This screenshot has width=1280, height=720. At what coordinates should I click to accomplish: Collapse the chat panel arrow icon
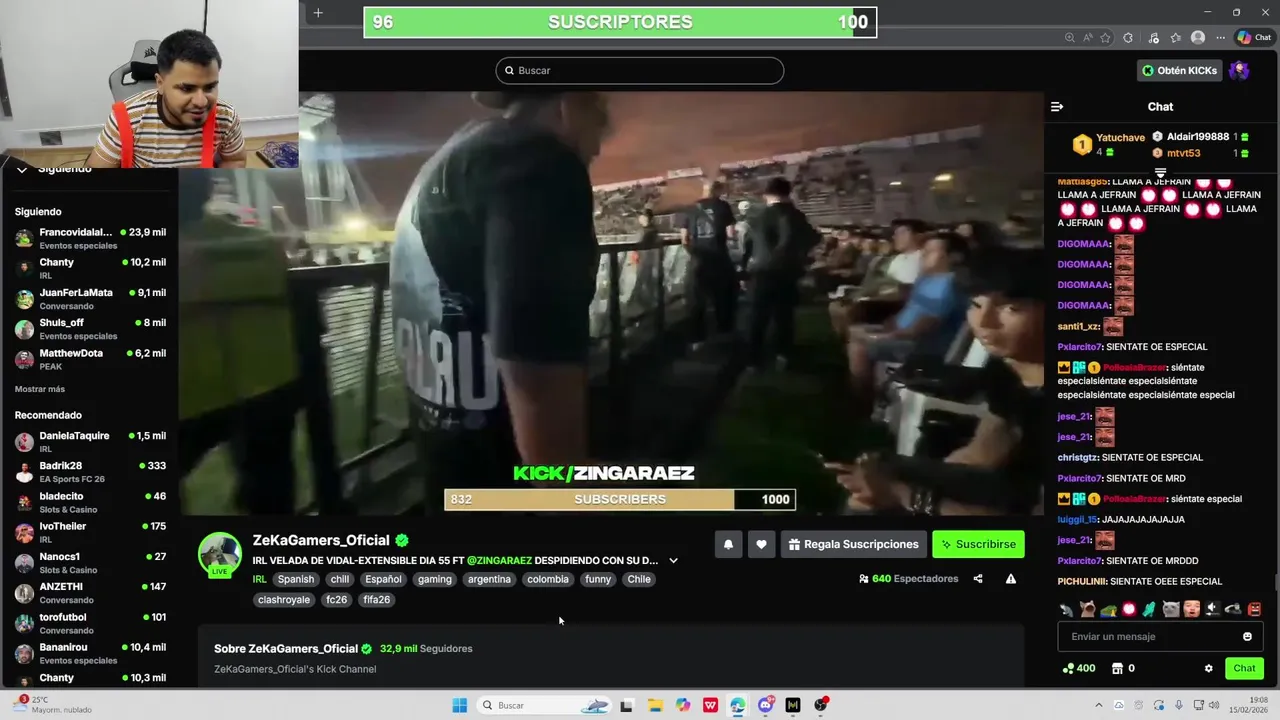pos(1057,107)
